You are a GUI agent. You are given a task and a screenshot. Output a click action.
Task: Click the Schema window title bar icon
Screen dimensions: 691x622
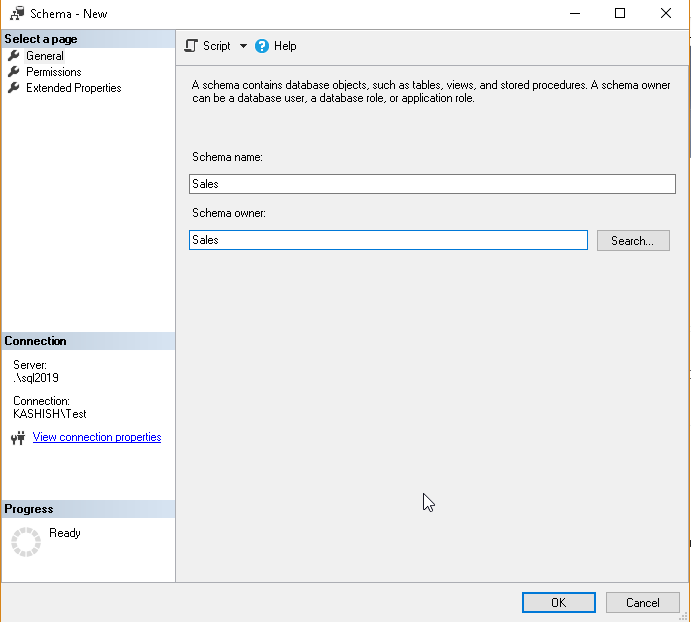pos(17,14)
